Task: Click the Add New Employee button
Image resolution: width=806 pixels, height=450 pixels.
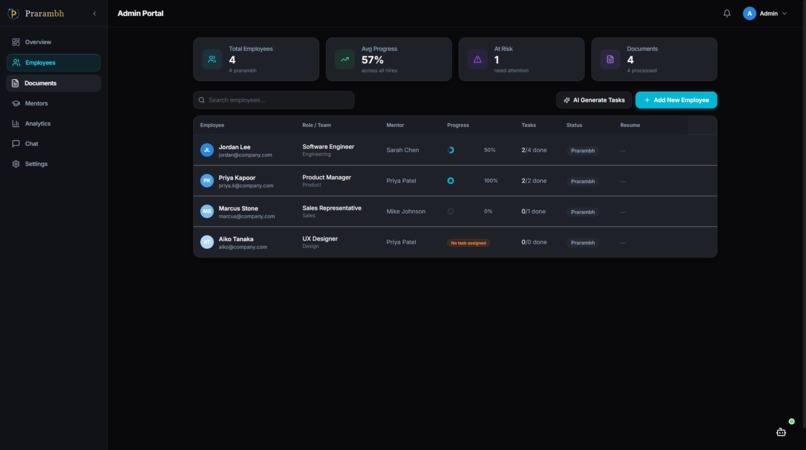Action: coord(676,100)
